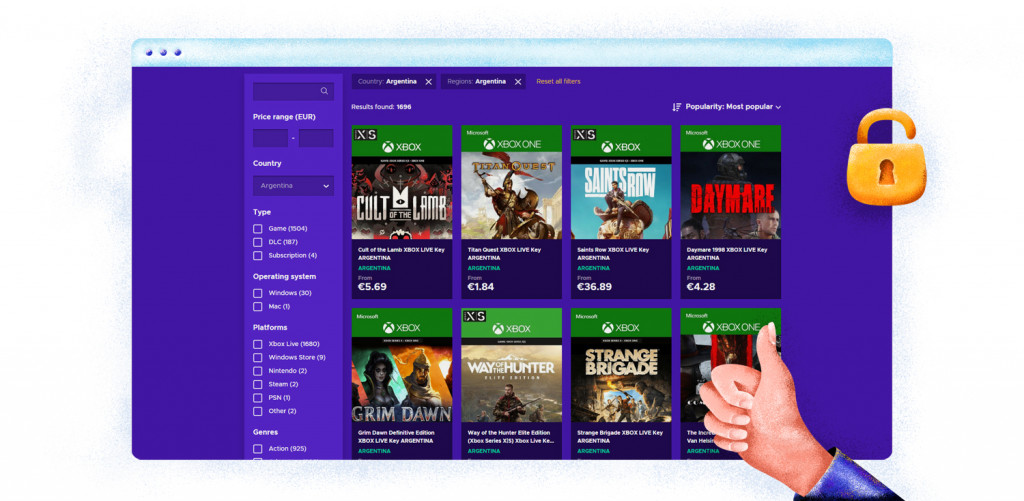Check the Other (2) platform checkbox
The width and height of the screenshot is (1024, 501).
point(257,412)
